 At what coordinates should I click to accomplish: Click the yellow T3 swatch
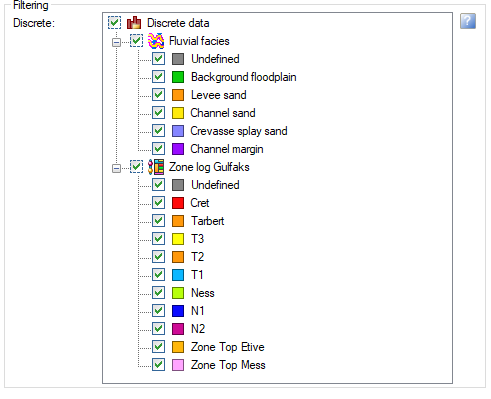click(x=178, y=239)
